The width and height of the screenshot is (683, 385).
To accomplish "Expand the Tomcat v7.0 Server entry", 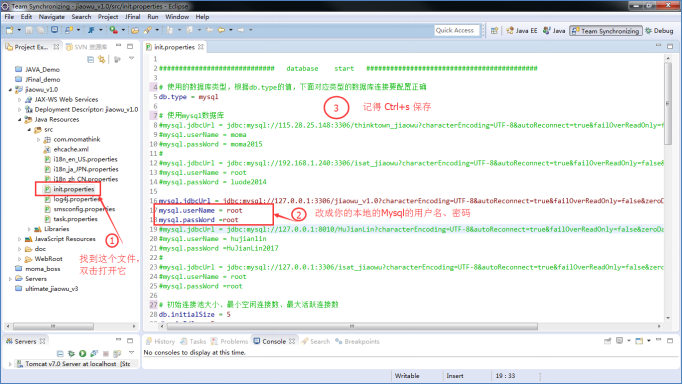I will pyautogui.click(x=10, y=364).
